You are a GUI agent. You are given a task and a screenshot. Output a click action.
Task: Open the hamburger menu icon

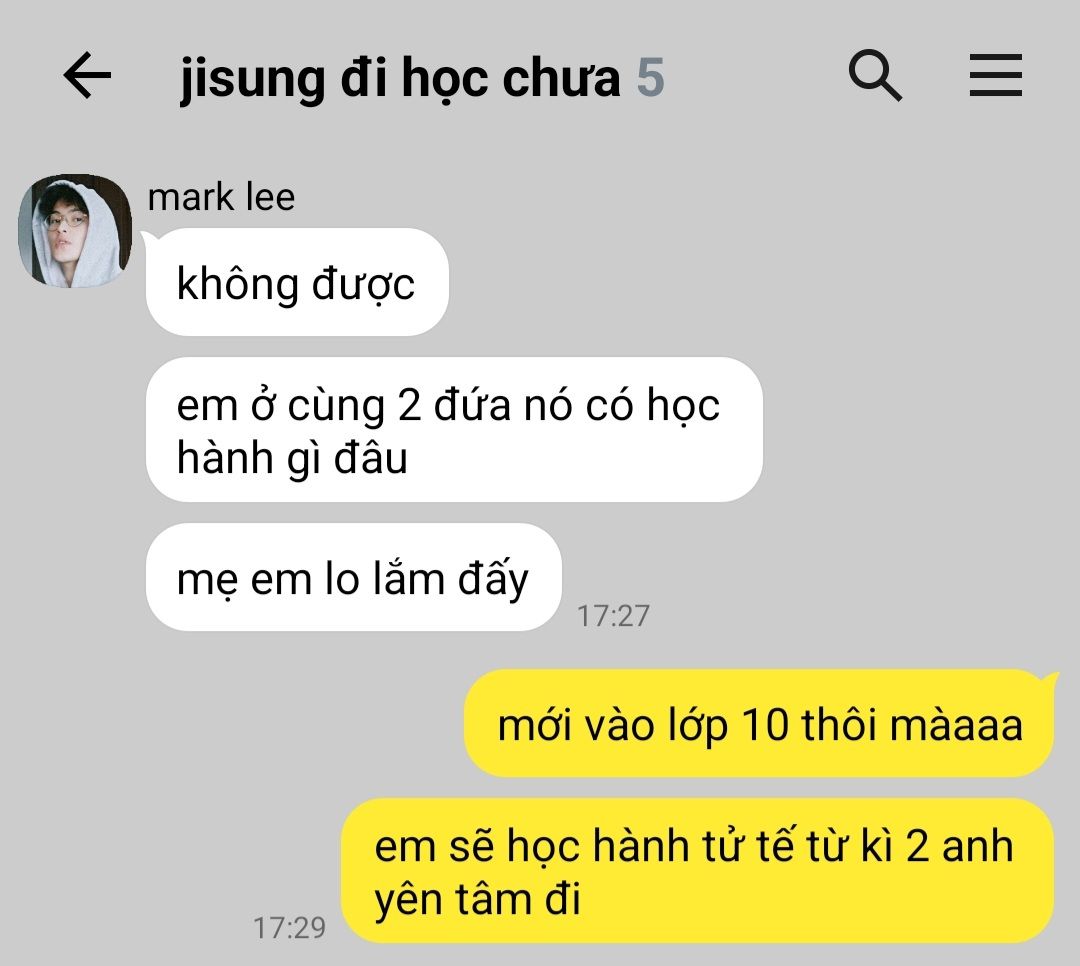995,75
